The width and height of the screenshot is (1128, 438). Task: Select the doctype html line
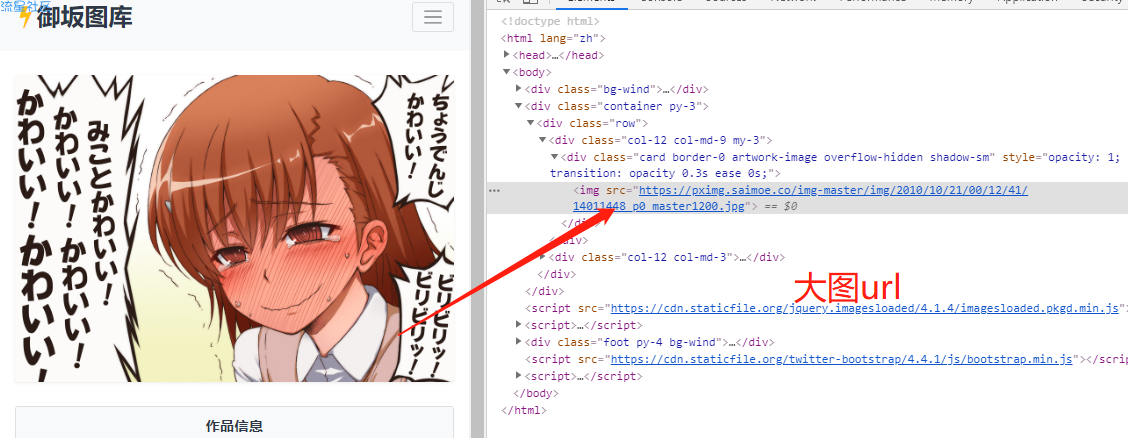point(550,22)
